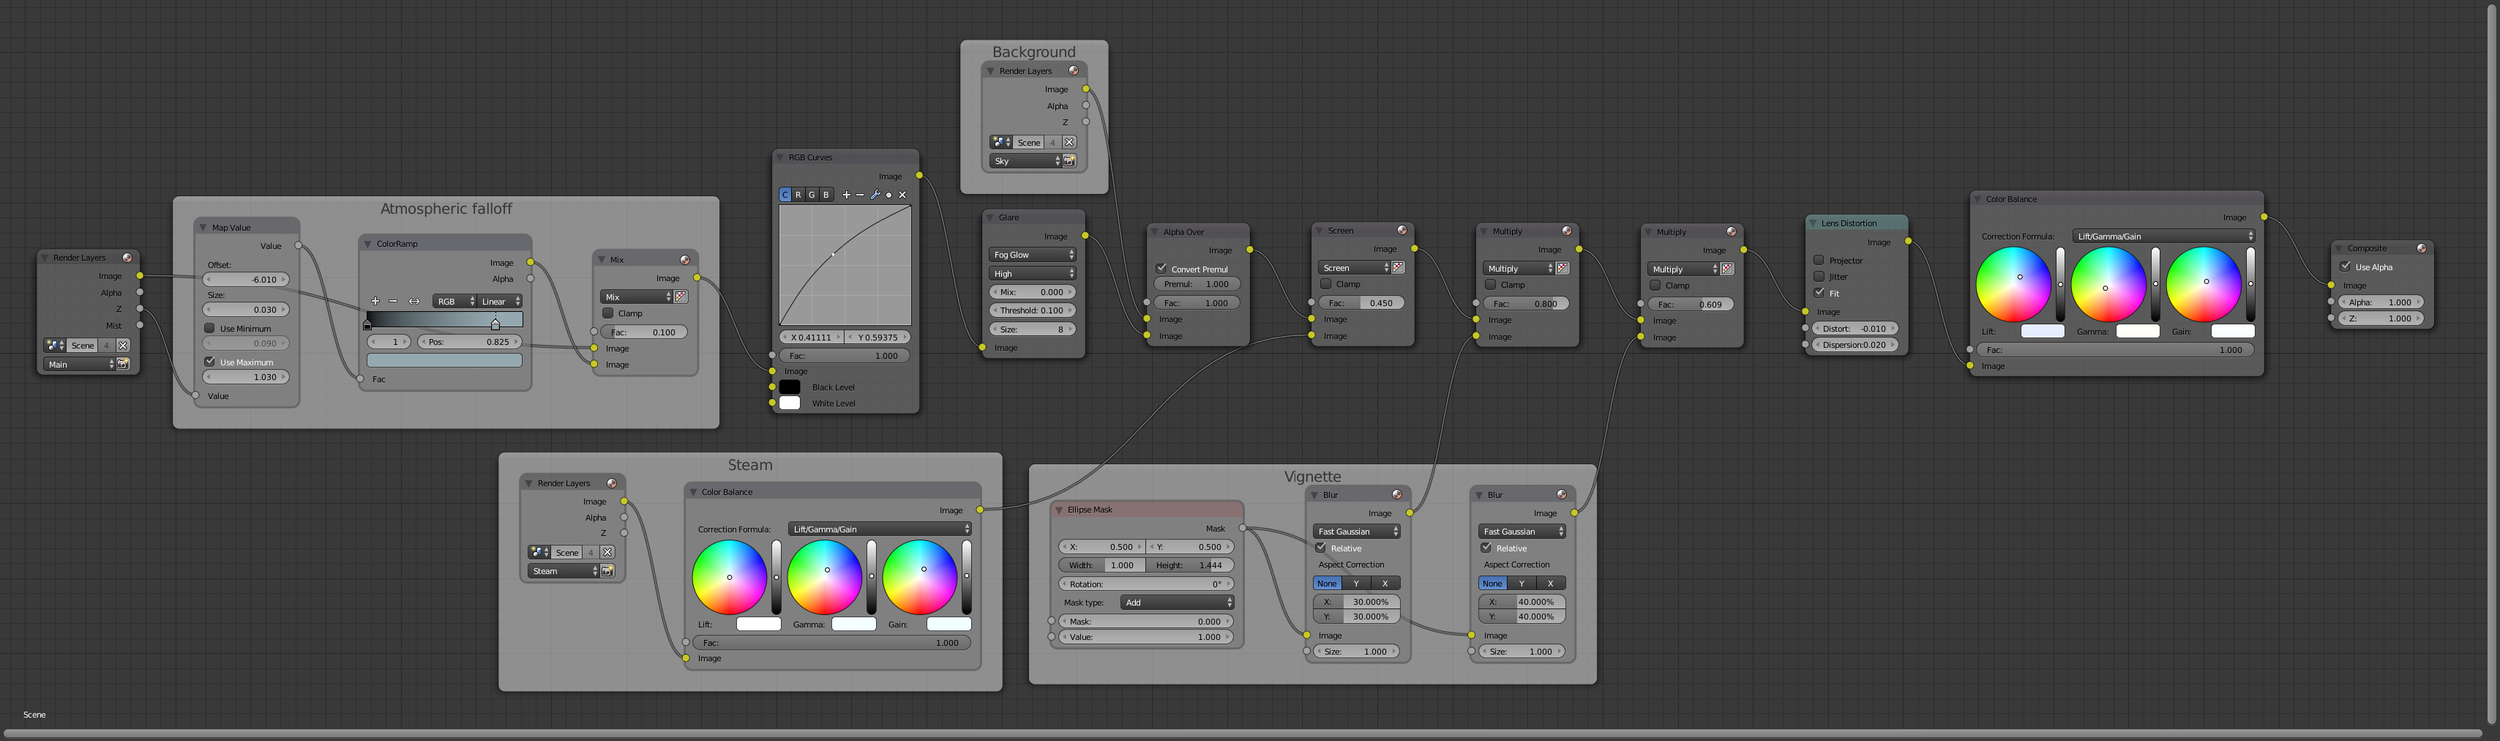This screenshot has height=741, width=2500.
Task: Uncheck Fit in Lens Distortion node
Action: pos(1819,293)
